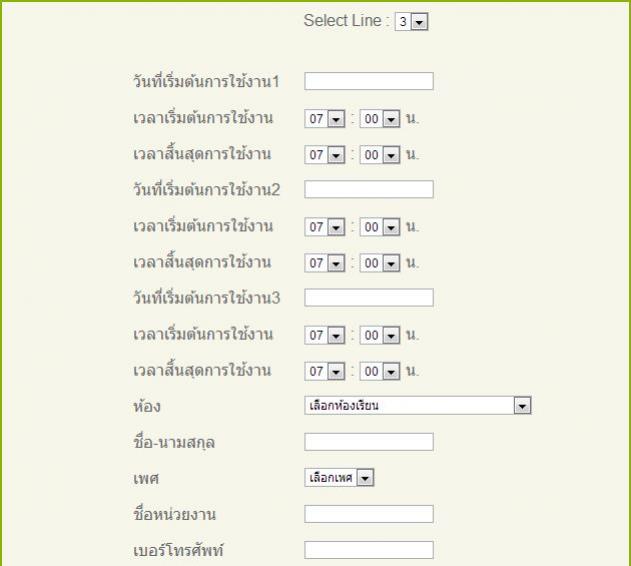Viewport: 631px width, 566px height.
Task: Open start-time hour dropdown for usage date 3
Action: click(325, 334)
